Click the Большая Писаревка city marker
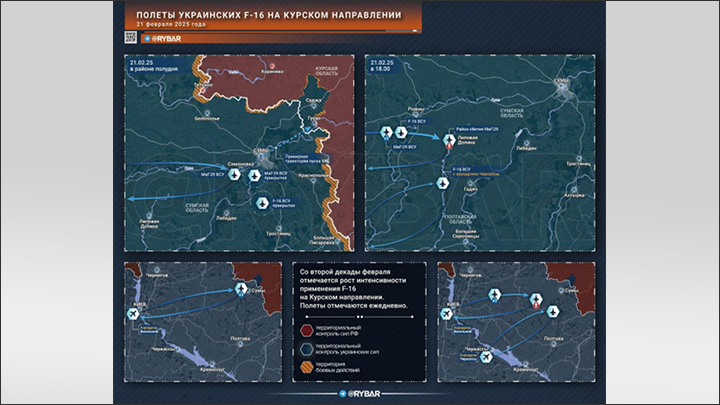 coord(338,240)
